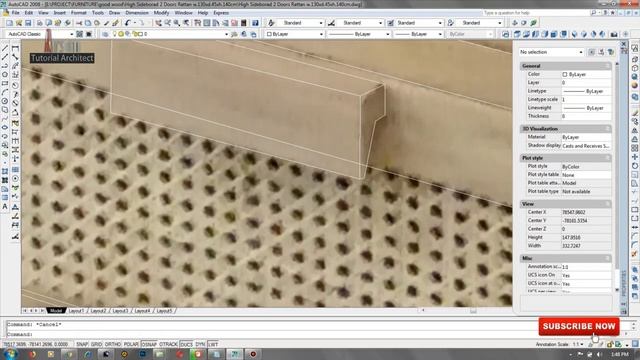Select the Polyline draw tool
This screenshot has width=640, height=360.
click(x=5, y=66)
